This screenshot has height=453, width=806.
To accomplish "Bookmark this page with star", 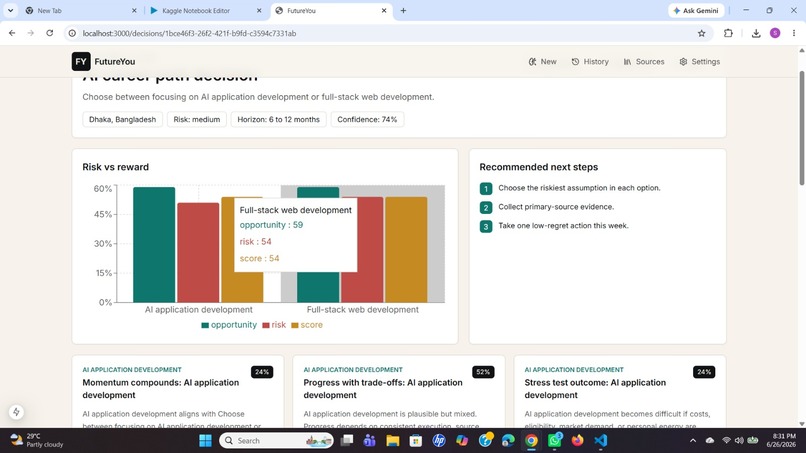I will click(702, 33).
